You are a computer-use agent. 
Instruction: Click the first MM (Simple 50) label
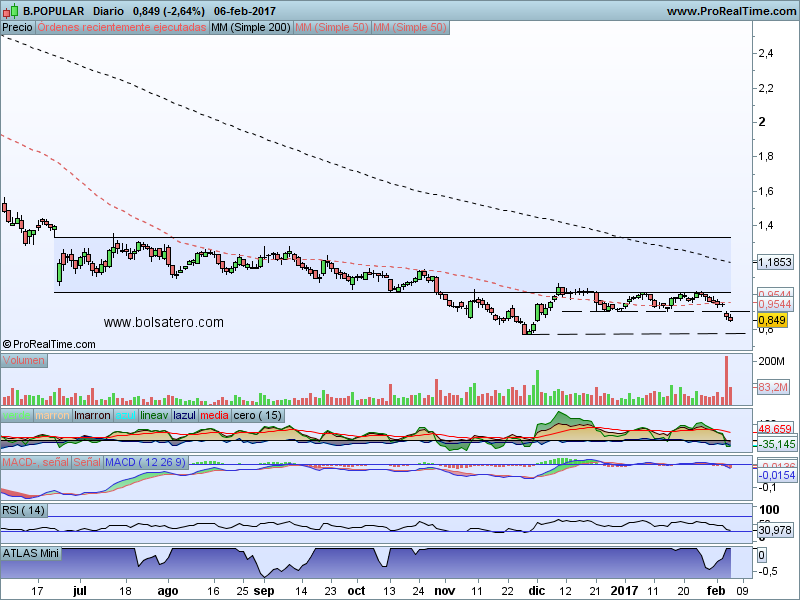point(332,28)
